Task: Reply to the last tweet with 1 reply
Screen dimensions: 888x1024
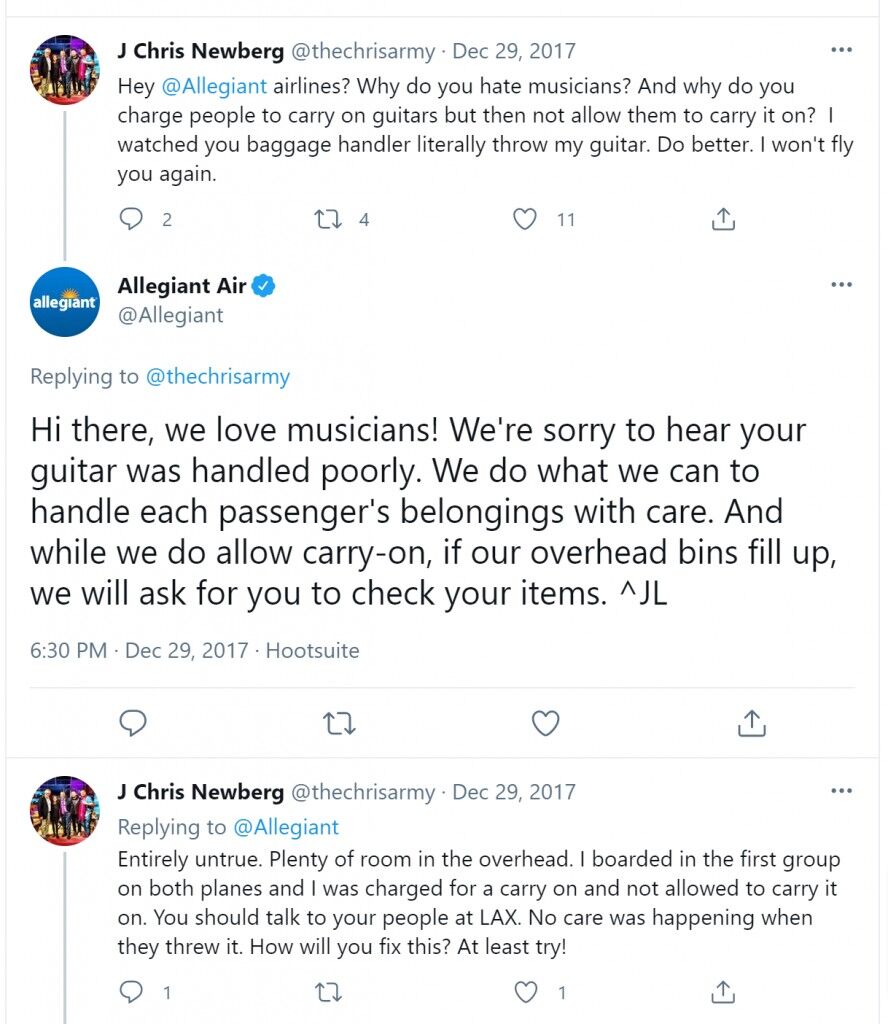Action: (x=131, y=992)
